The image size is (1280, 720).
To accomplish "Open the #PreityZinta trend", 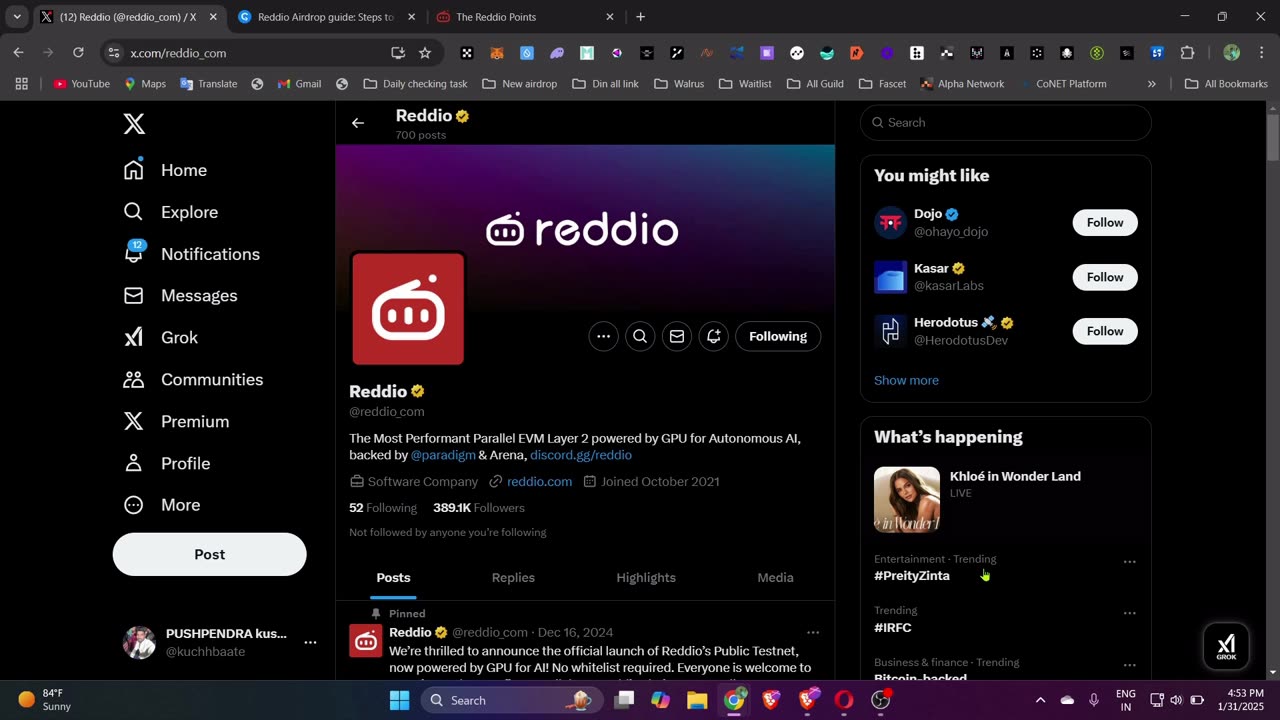I will coord(912,576).
